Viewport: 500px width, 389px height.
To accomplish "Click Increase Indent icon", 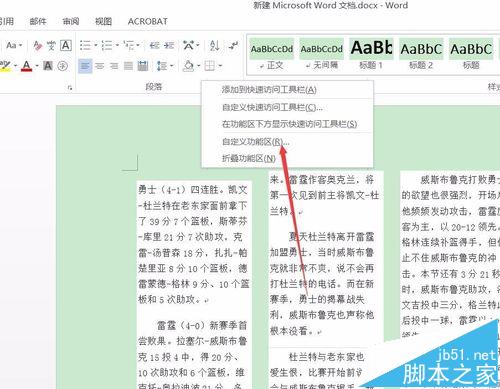I will pos(169,45).
